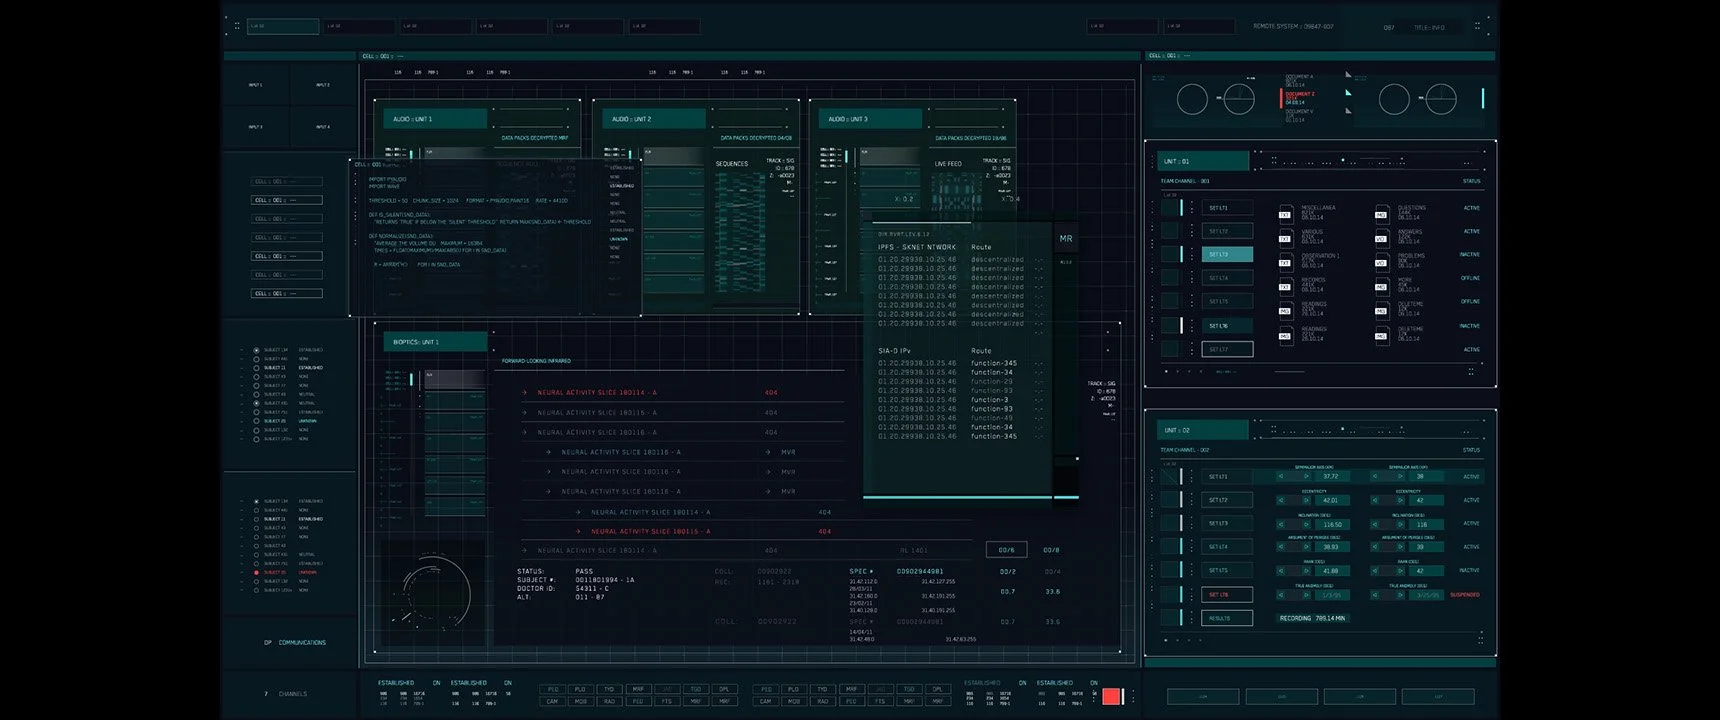Click the left arrow beside value 116
Screen dimensions: 1720x720
click(1375, 524)
